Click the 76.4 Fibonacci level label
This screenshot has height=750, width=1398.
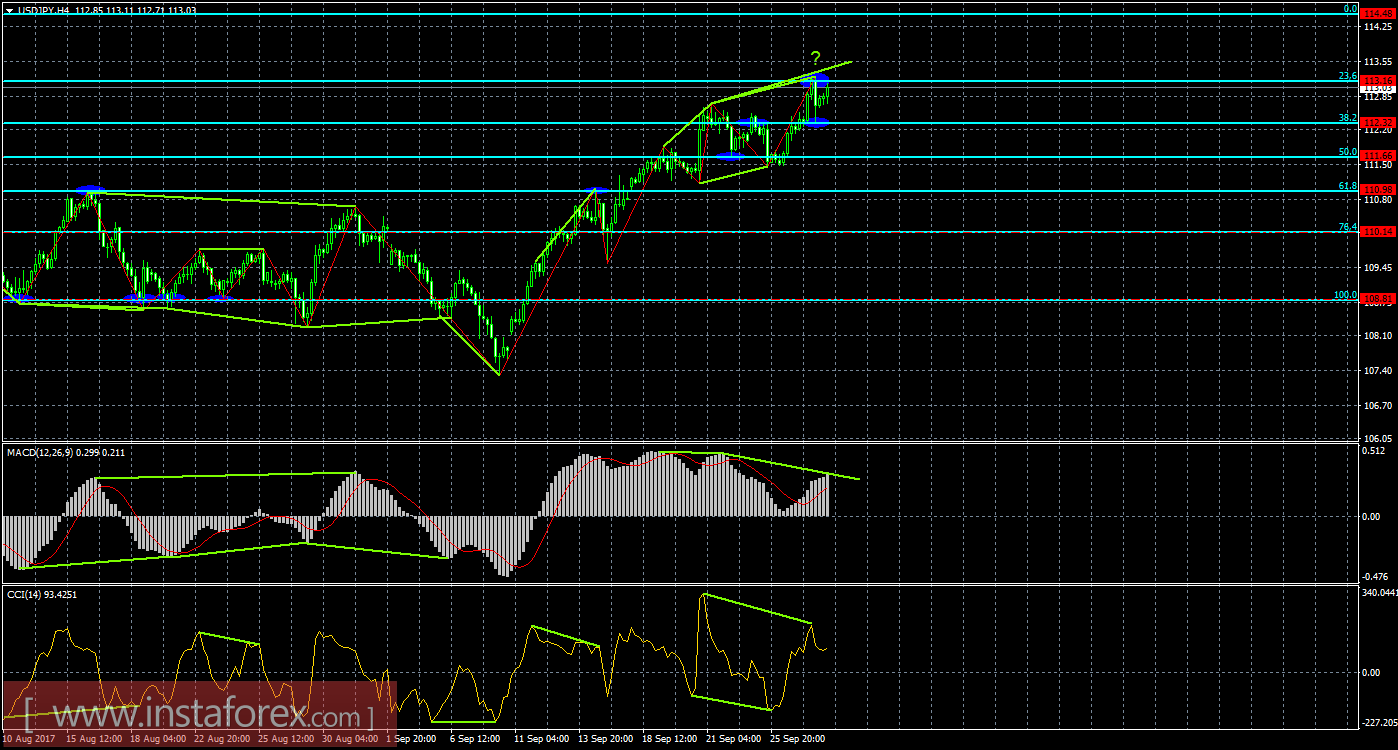point(1347,227)
